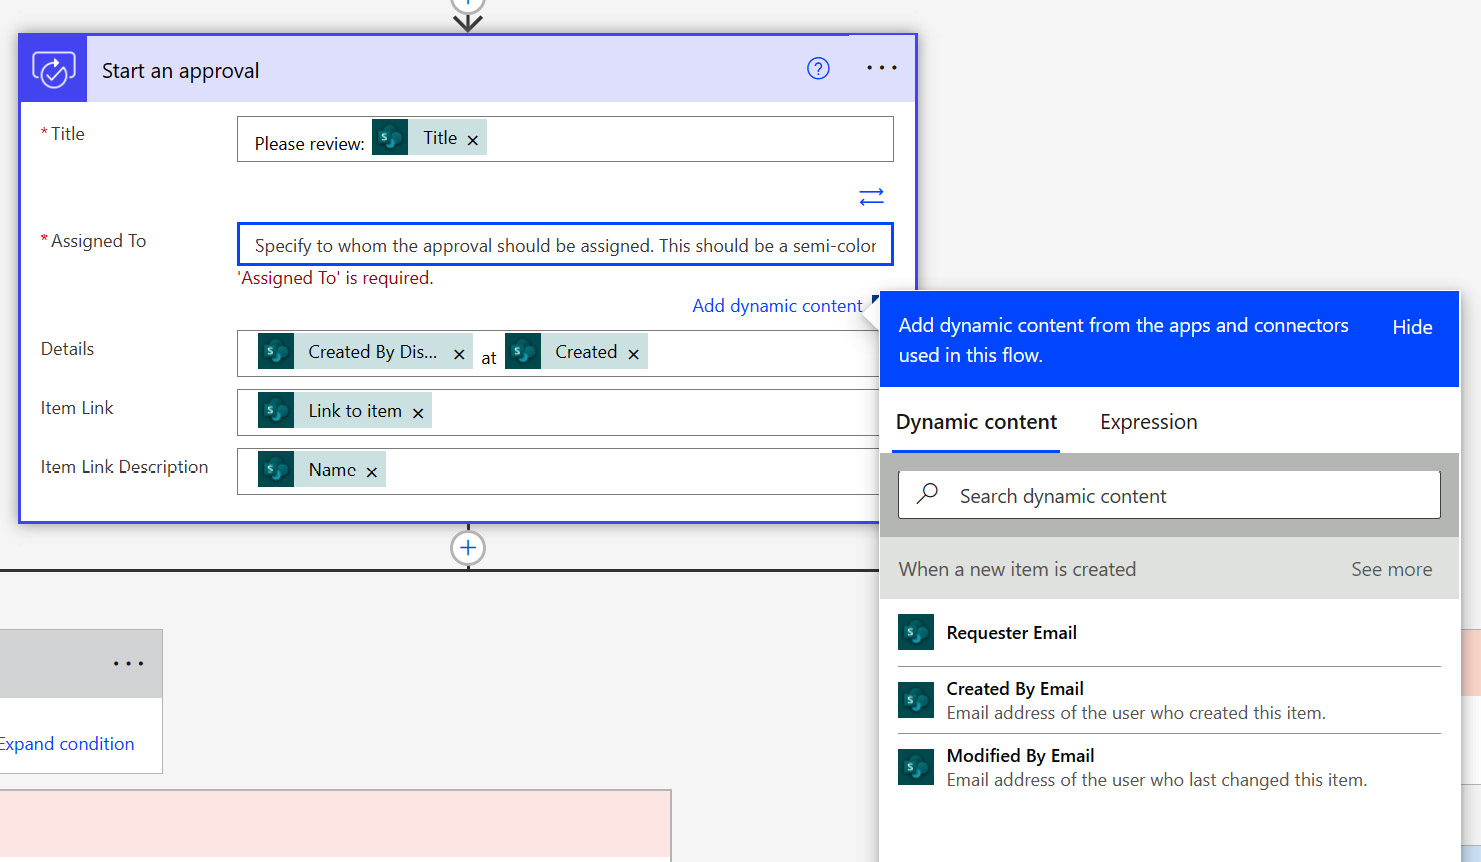Viewport: 1481px width, 862px height.
Task: Click SharePoint icon on Created token
Action: [523, 352]
